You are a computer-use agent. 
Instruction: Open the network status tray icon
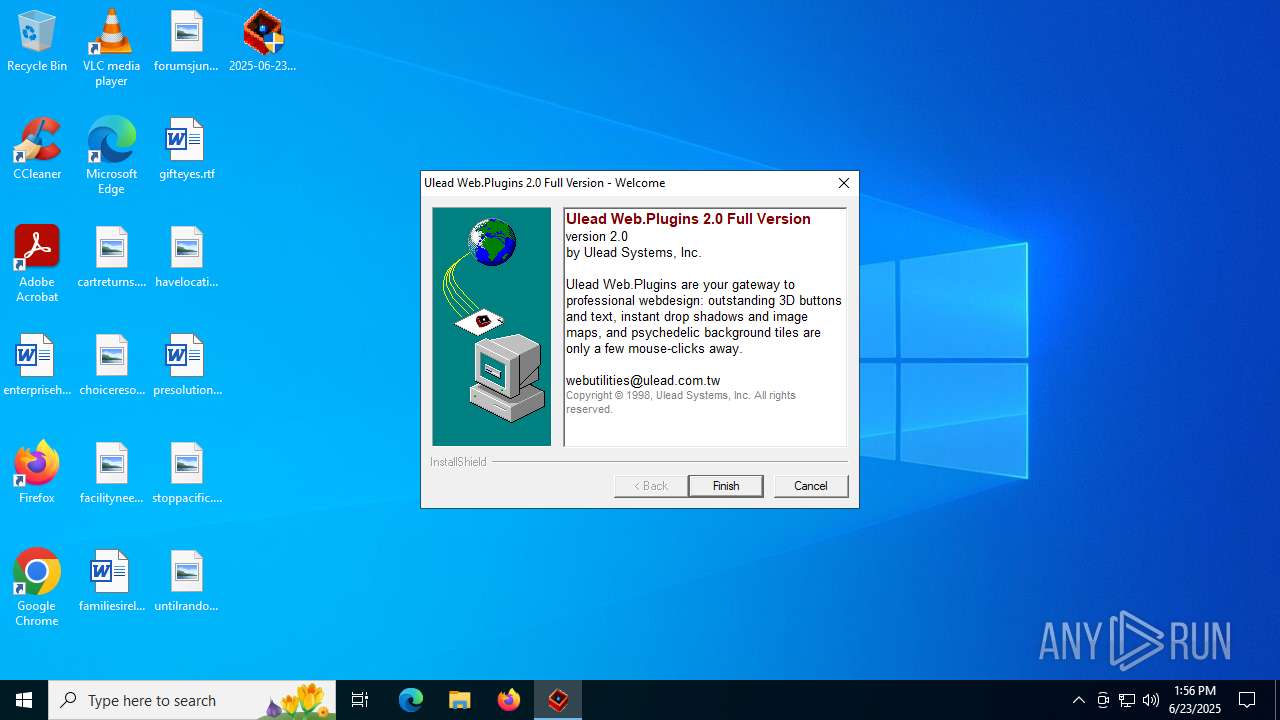(x=1127, y=700)
